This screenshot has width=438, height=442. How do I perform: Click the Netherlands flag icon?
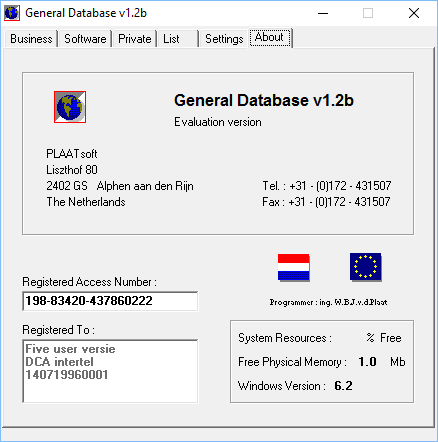(294, 267)
